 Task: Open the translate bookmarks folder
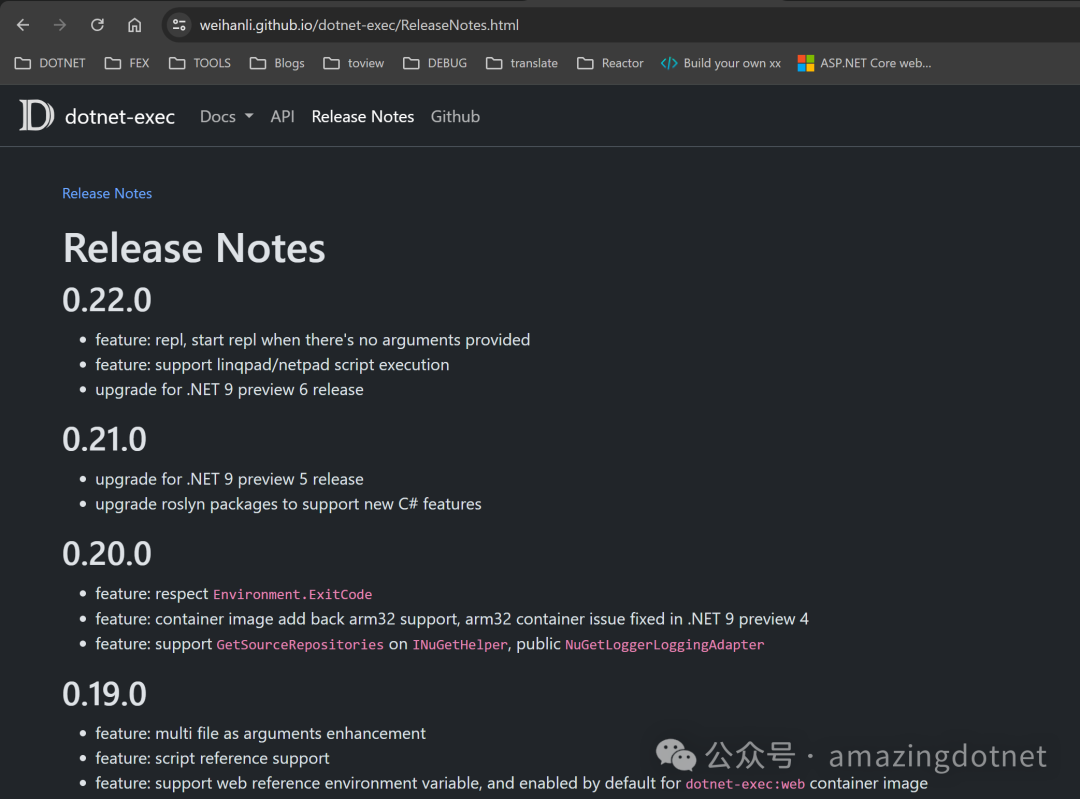click(521, 63)
